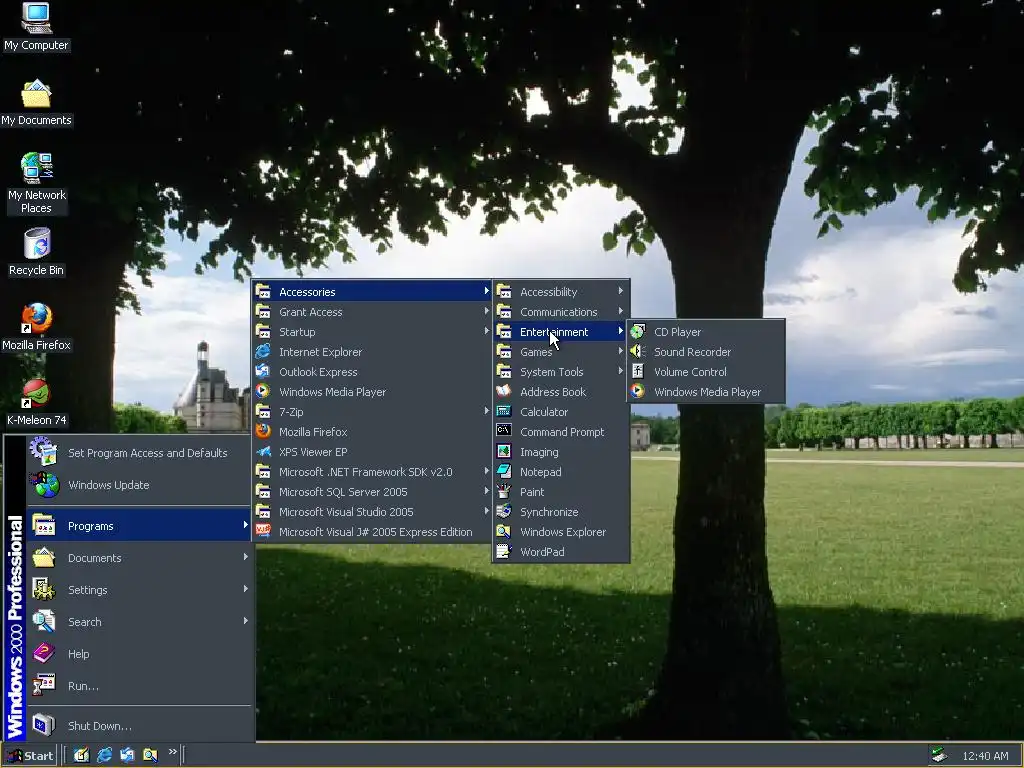Expand the System Tools submenu arrow
This screenshot has width=1024, height=768.
[620, 372]
